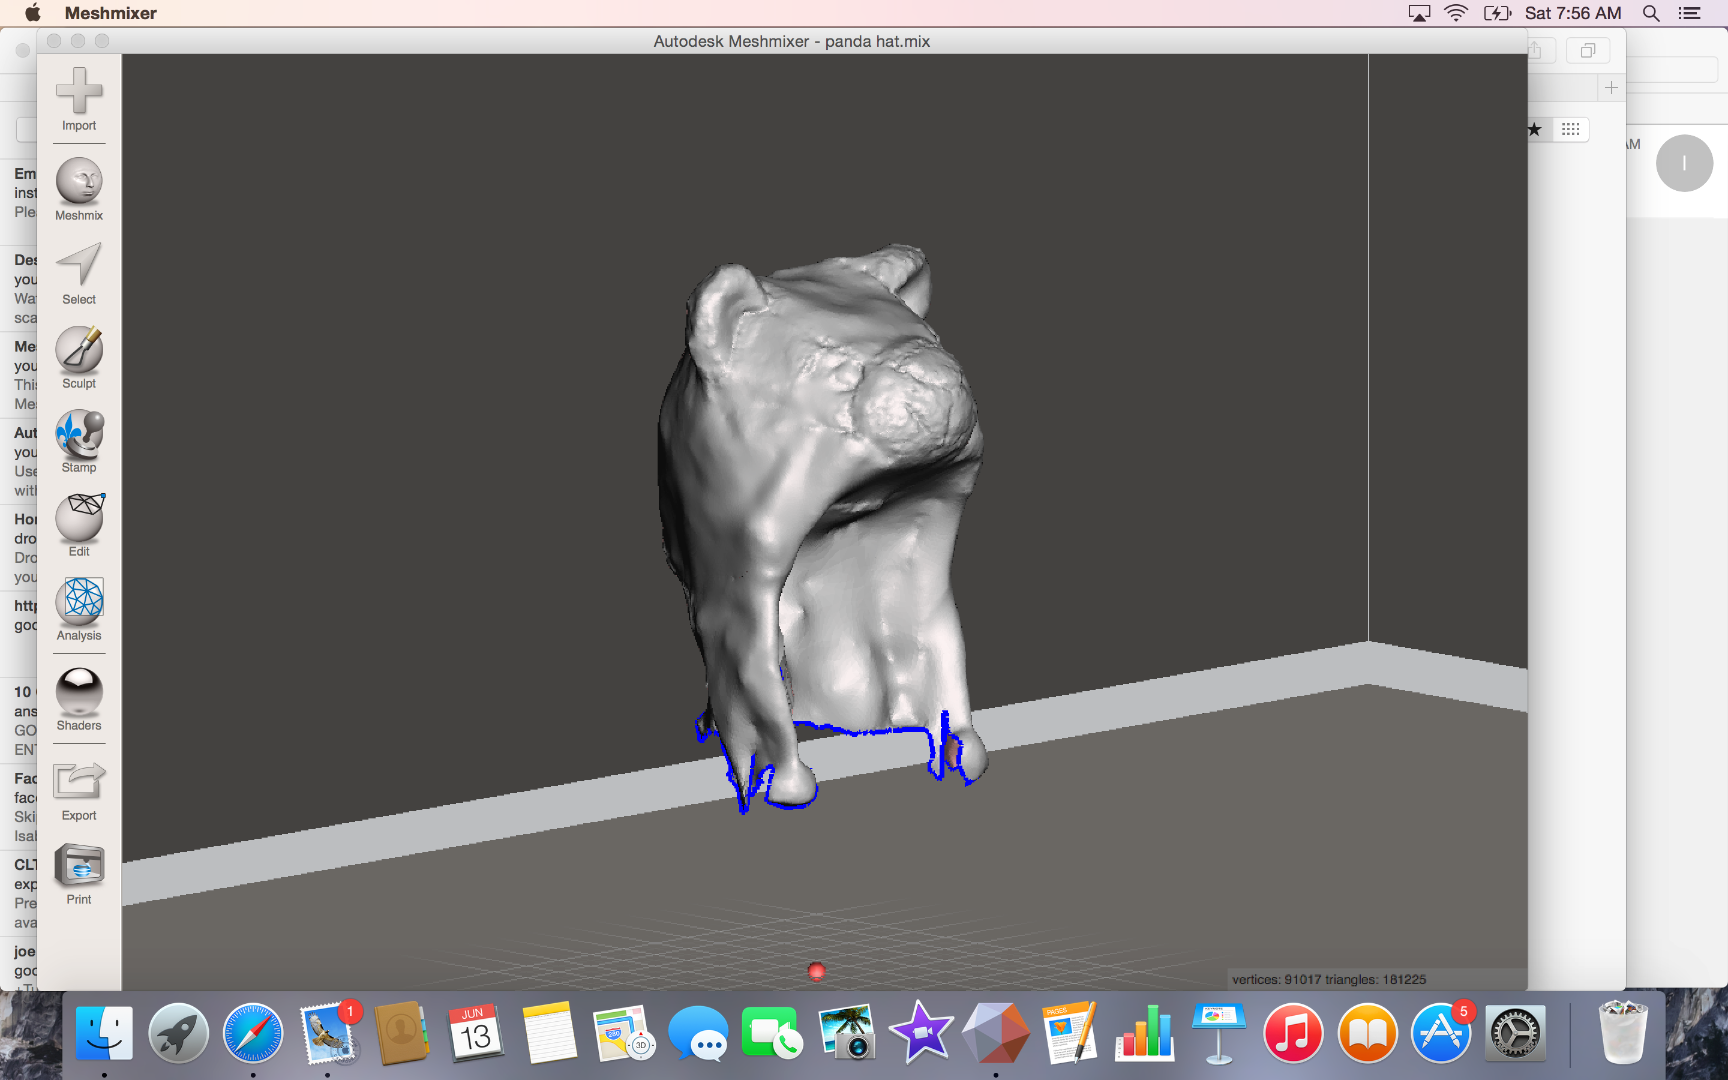Viewport: 1728px width, 1080px height.
Task: Open Photo Booth from the Dock
Action: pyautogui.click(x=846, y=1033)
